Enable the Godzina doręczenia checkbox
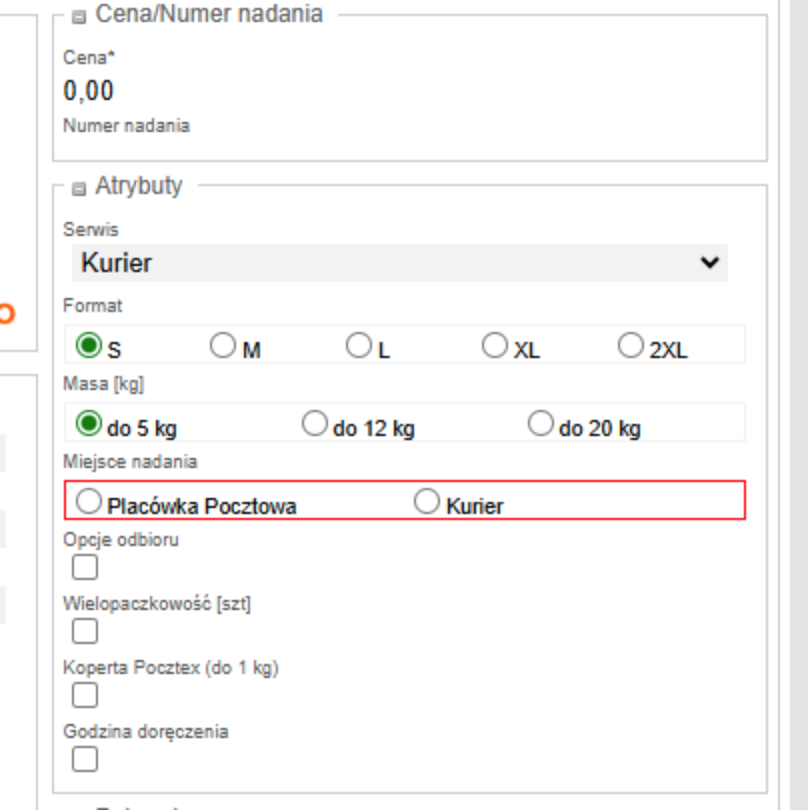The image size is (808, 810). tap(85, 759)
